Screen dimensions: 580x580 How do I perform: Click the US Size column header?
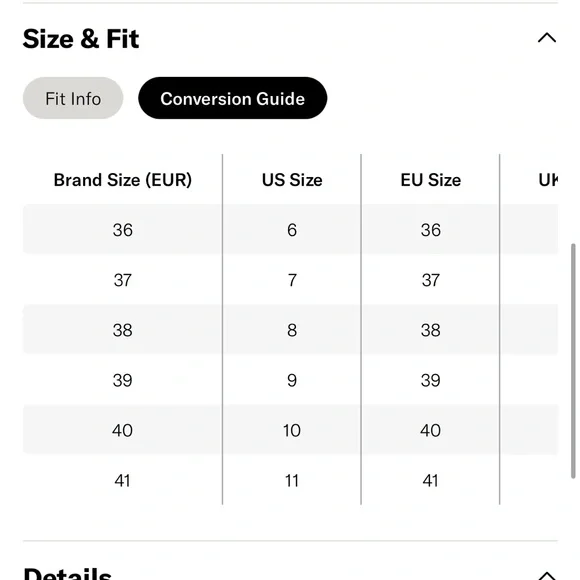(292, 180)
